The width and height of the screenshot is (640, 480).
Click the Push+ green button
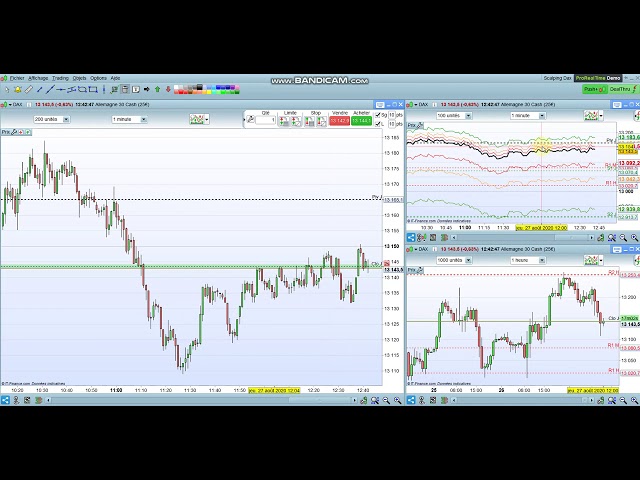point(595,89)
